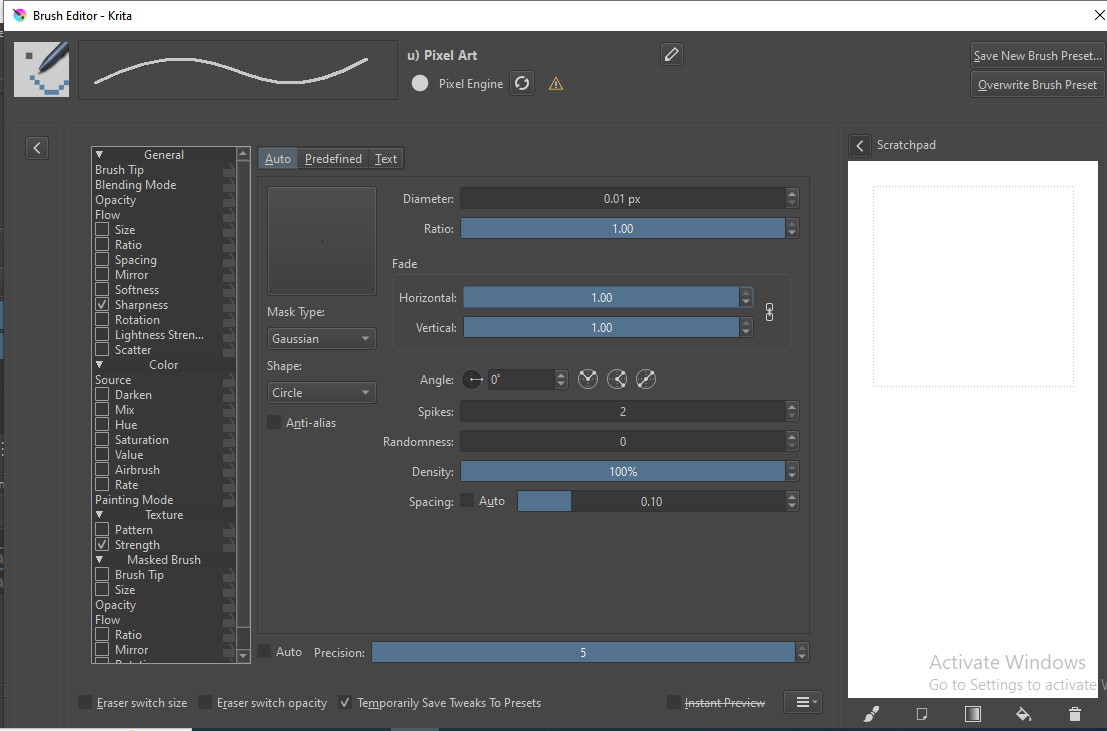The image size is (1107, 731).
Task: Click the Density slider
Action: pos(622,472)
